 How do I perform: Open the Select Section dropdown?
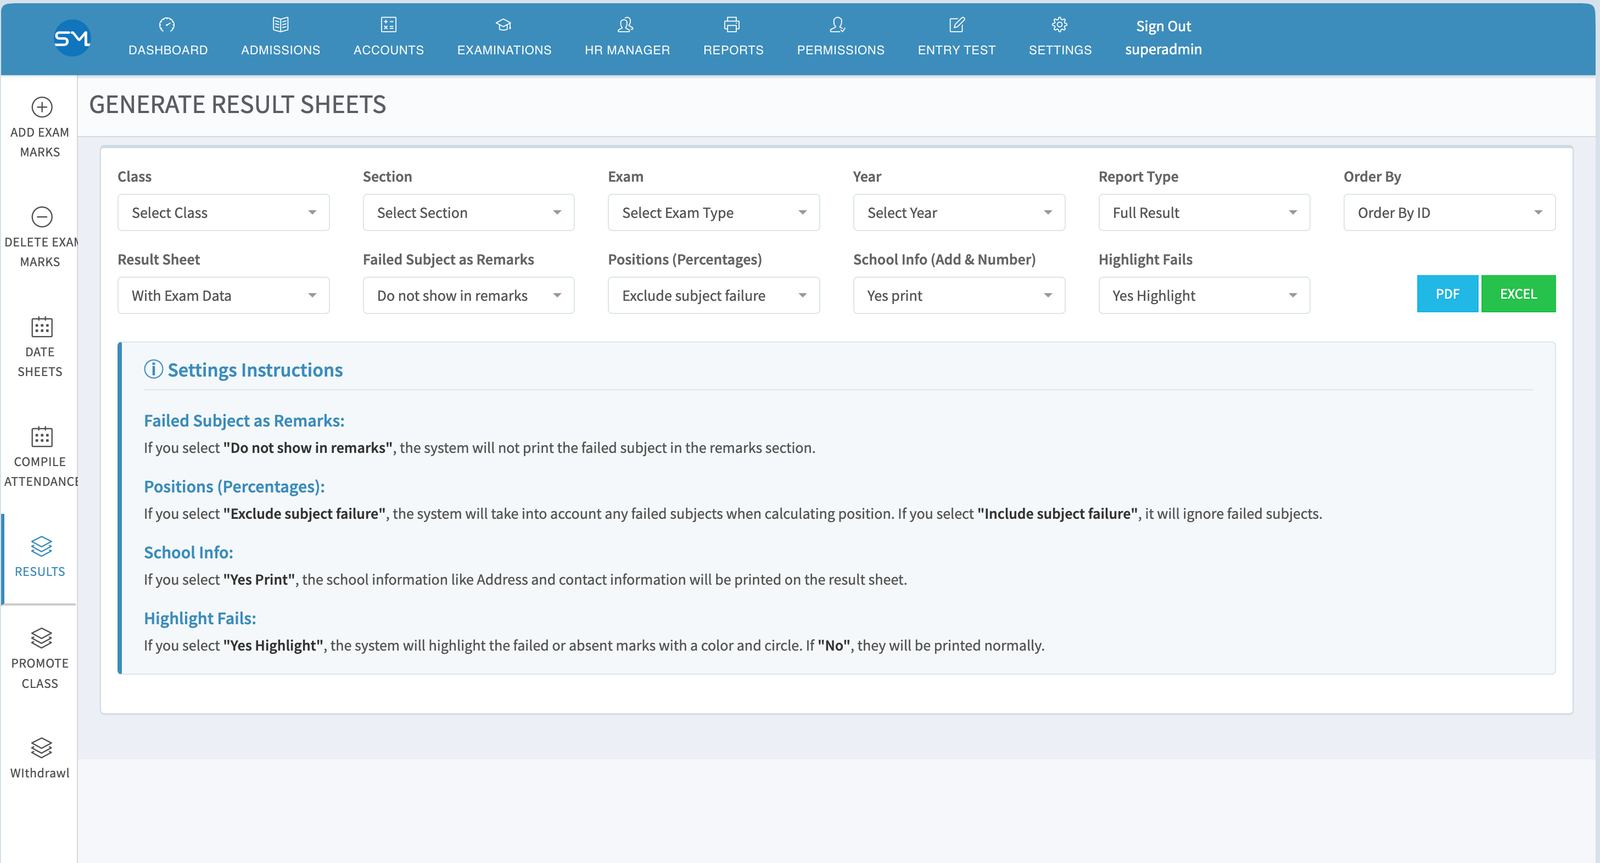click(x=469, y=213)
